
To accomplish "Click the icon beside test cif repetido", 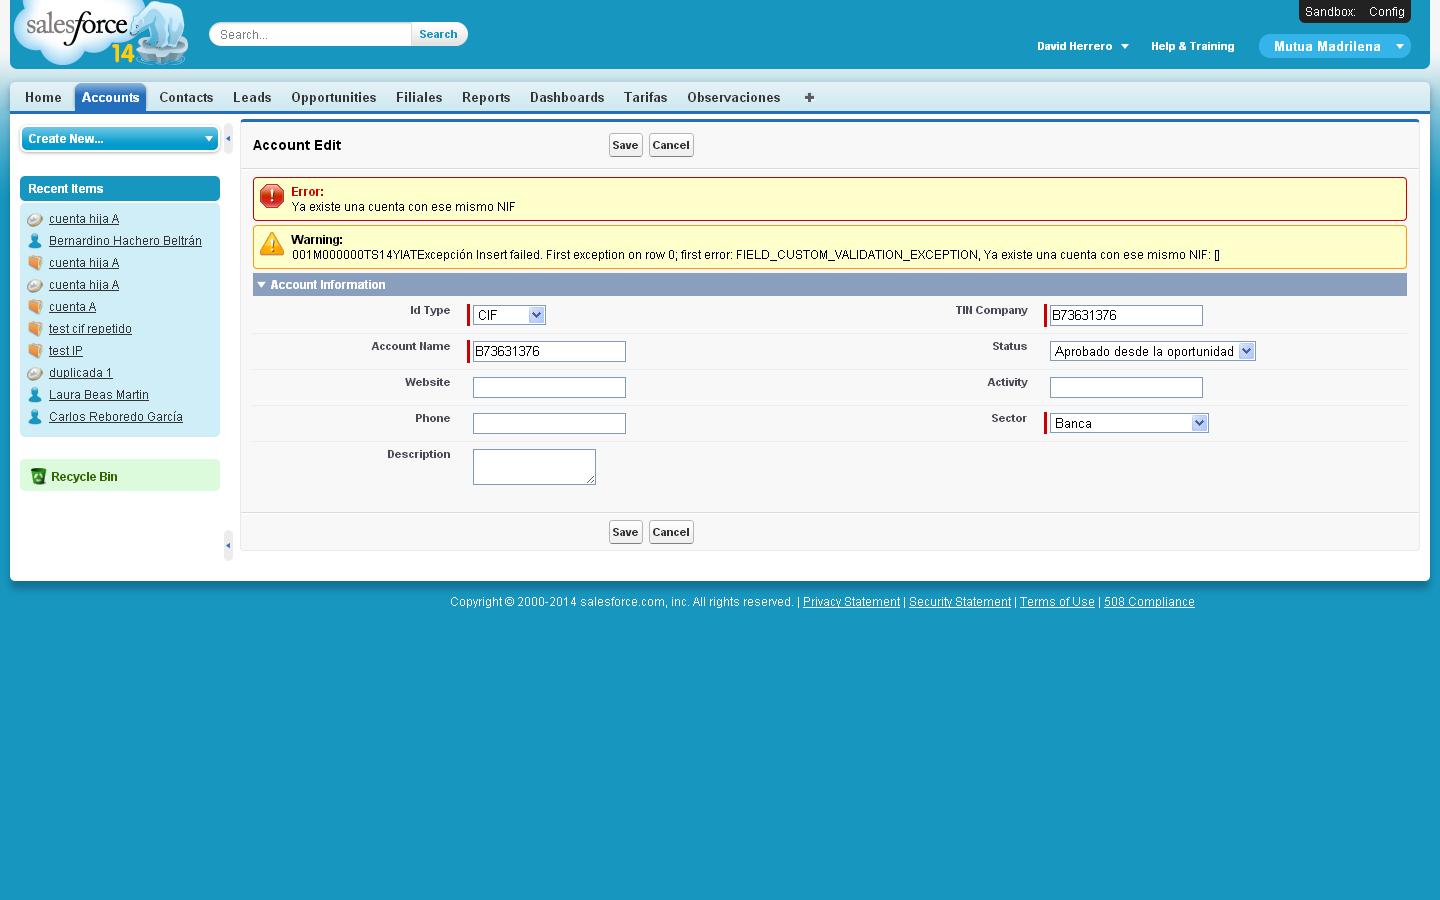I will [35, 329].
